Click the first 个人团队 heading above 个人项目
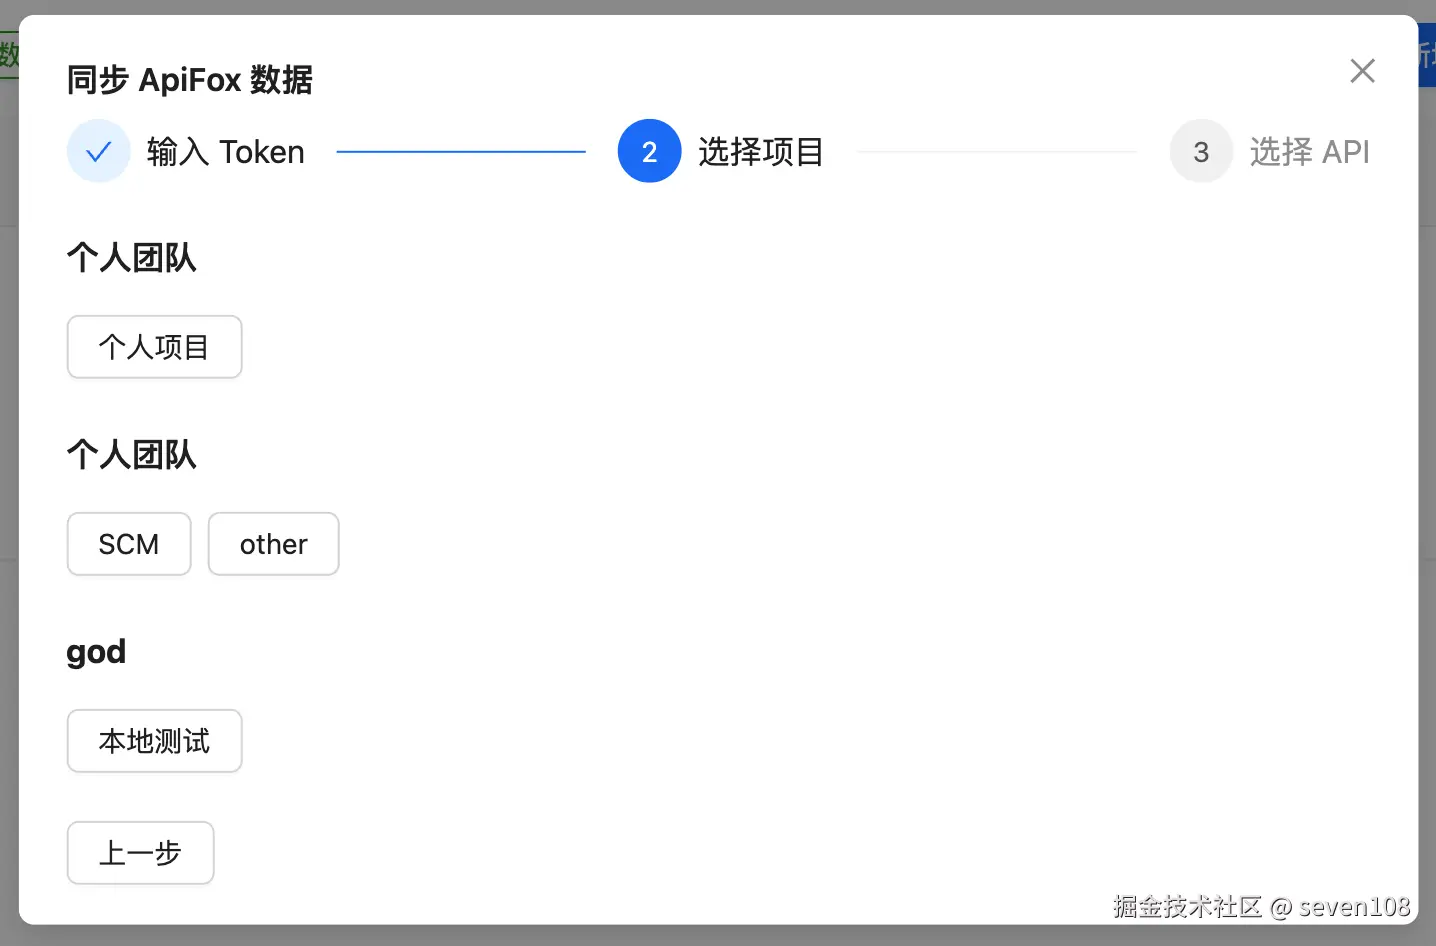This screenshot has height=946, width=1436. tap(132, 258)
